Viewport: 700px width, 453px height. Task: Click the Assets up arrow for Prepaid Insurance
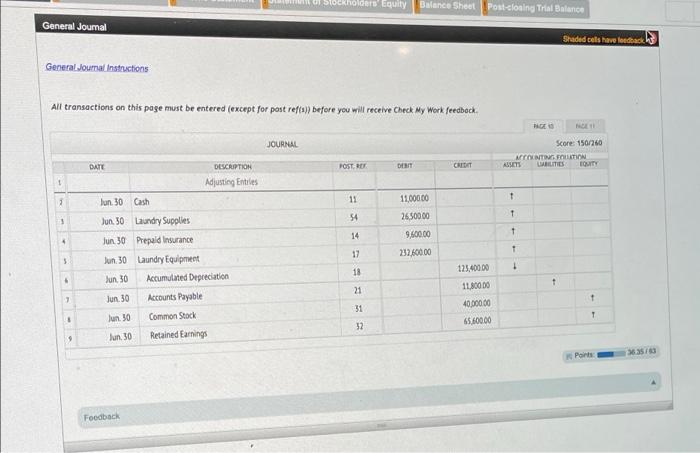point(513,231)
